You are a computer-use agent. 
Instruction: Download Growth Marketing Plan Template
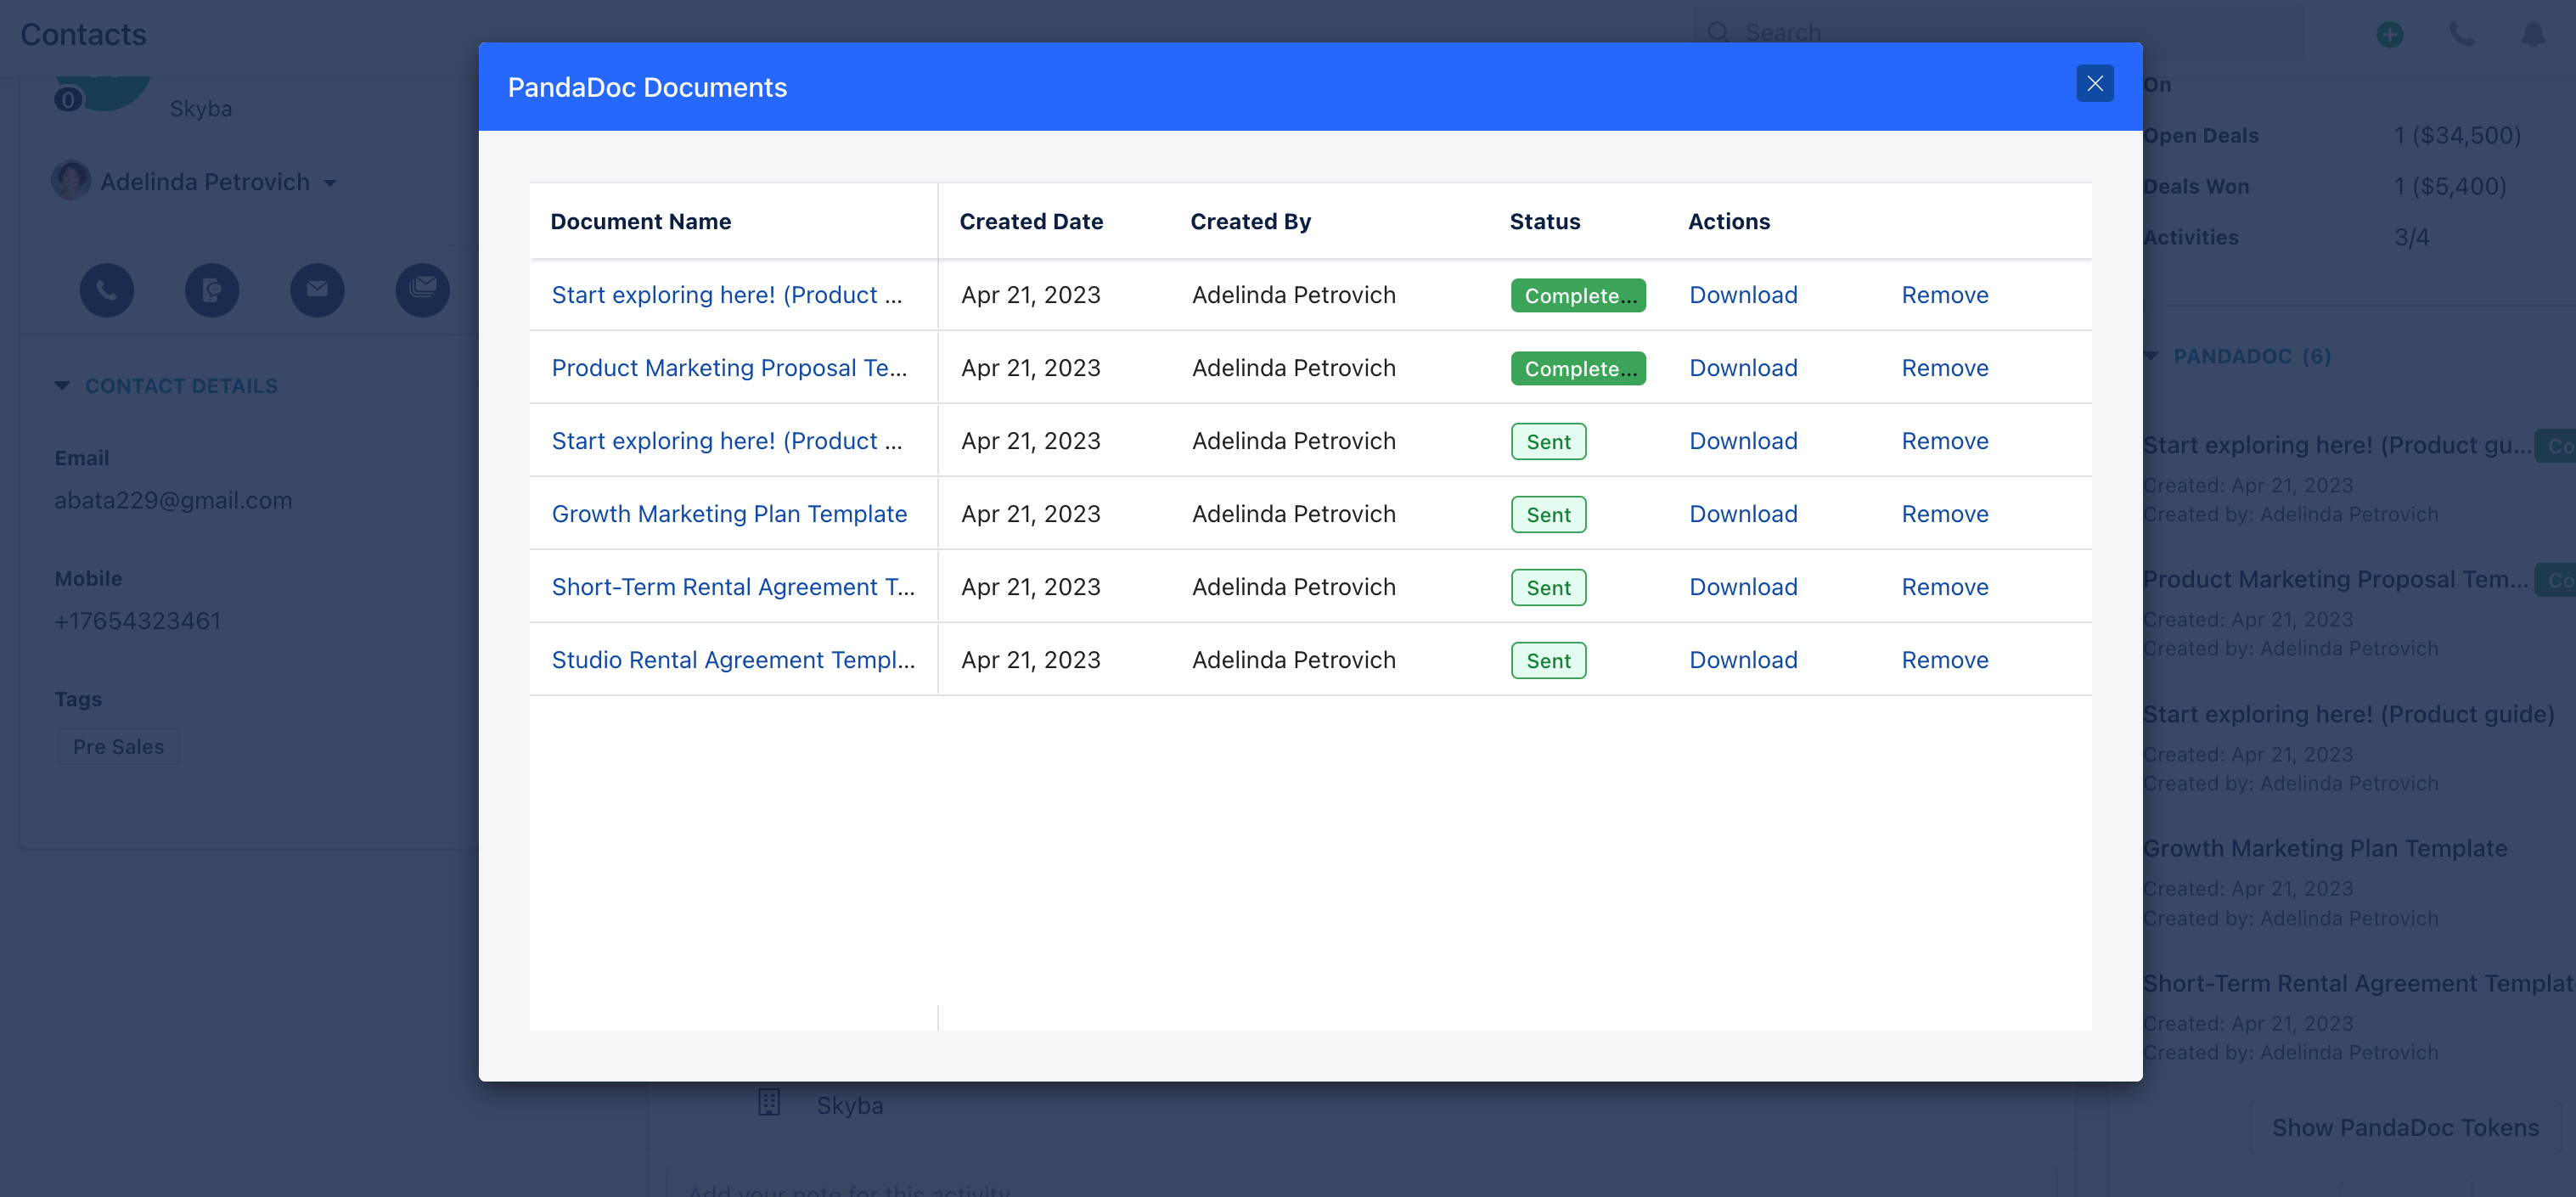pyautogui.click(x=1743, y=514)
